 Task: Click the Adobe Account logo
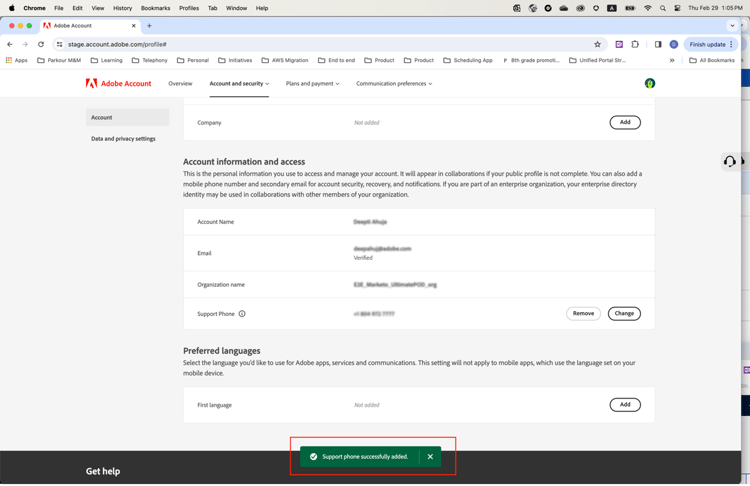(x=118, y=83)
